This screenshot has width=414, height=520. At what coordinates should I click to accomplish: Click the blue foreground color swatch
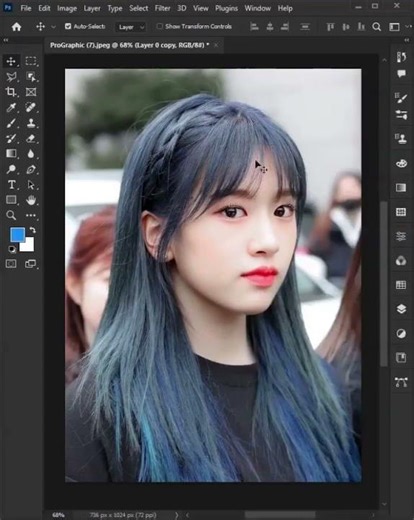[x=17, y=234]
